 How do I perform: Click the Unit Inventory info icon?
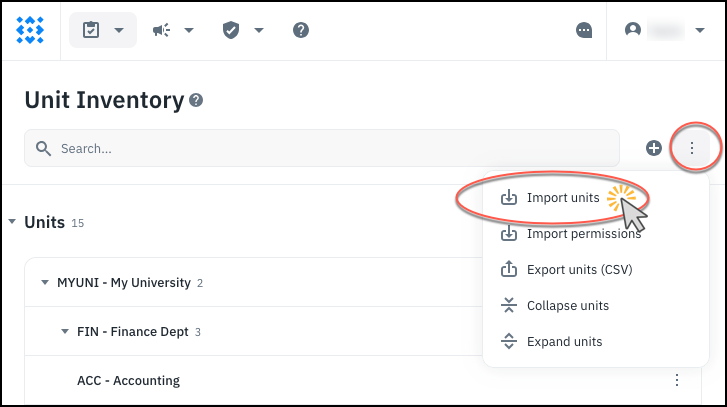[196, 100]
